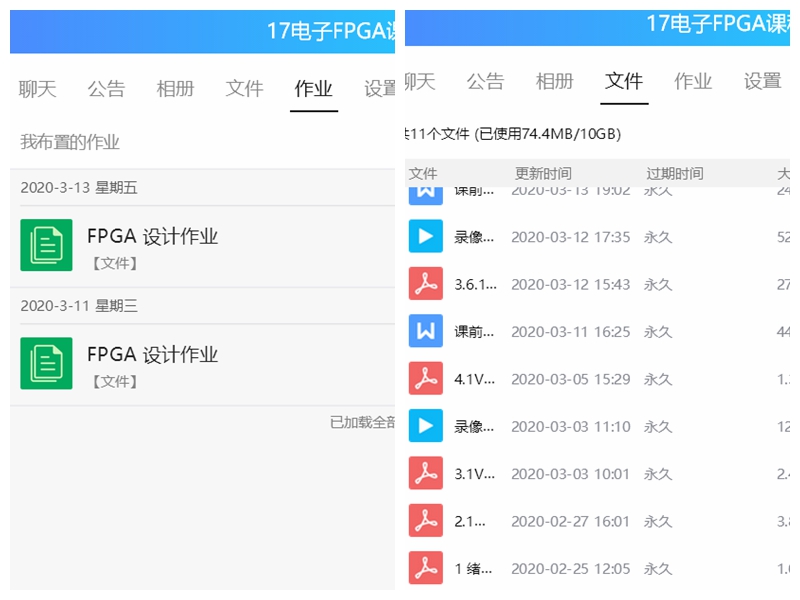
Task: Open the FPGA 设计作业 title from 2020-3-13
Action: (152, 237)
